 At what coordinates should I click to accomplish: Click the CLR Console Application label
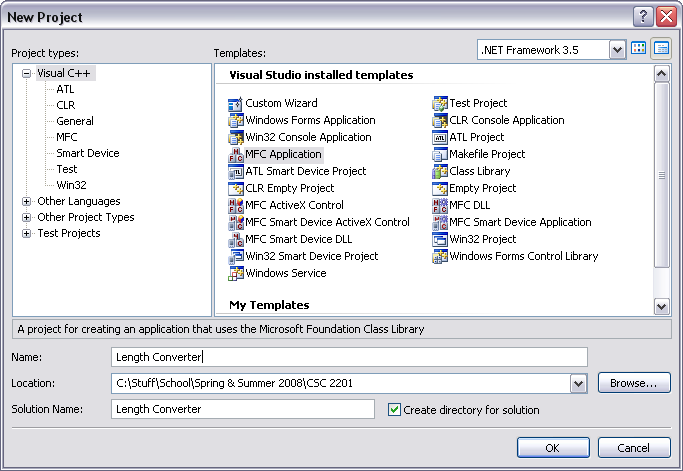[x=507, y=120]
